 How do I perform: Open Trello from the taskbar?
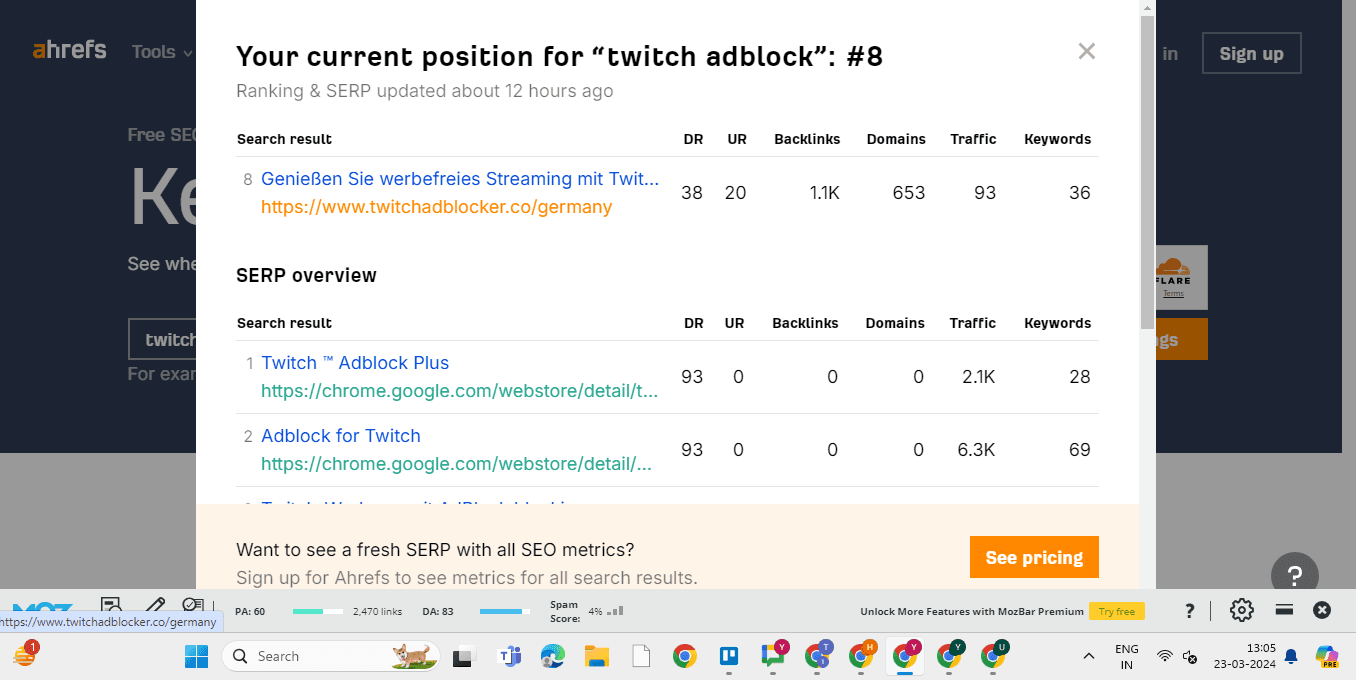729,656
